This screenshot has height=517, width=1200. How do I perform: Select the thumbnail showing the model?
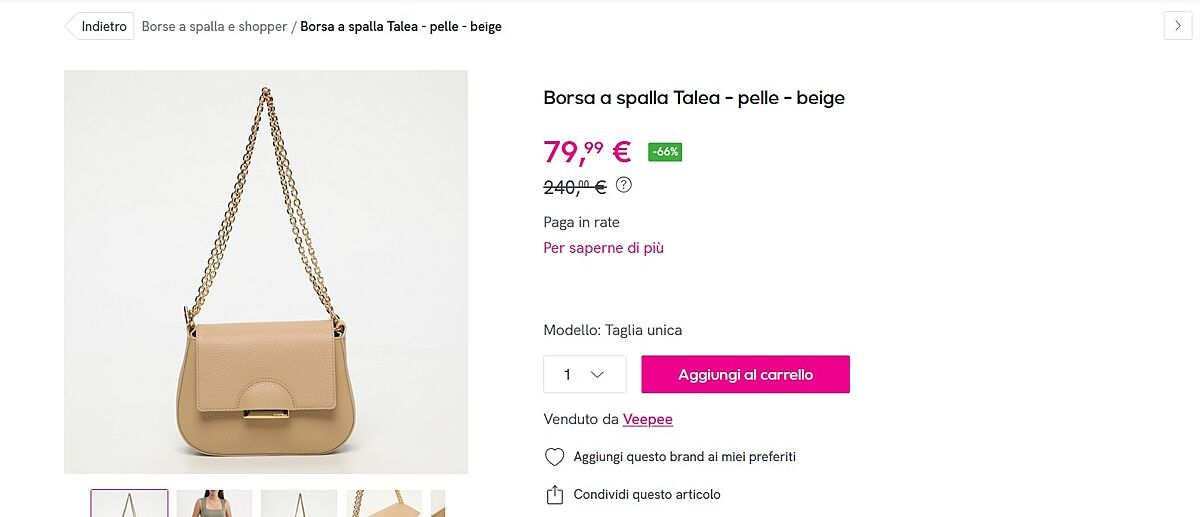[214, 503]
